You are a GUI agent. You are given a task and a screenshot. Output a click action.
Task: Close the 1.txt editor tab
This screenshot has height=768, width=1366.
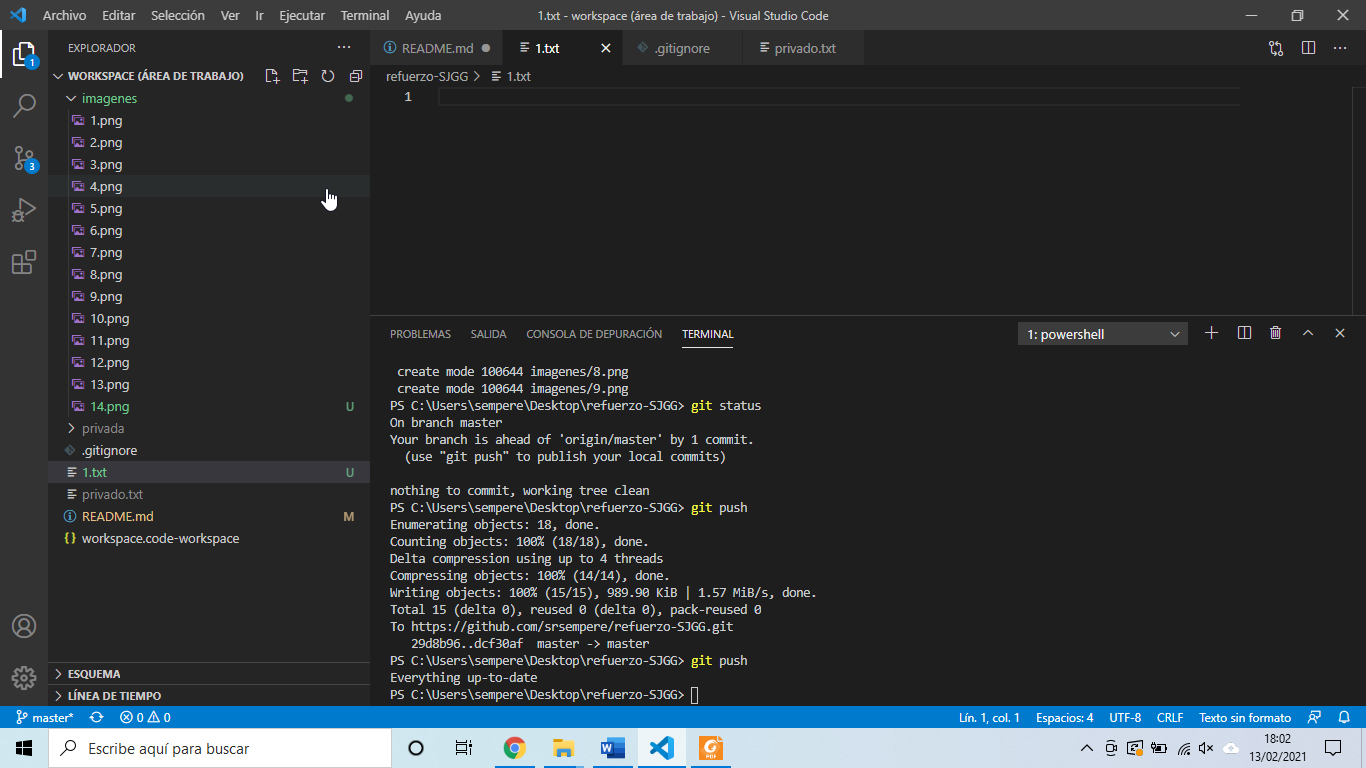pyautogui.click(x=606, y=48)
